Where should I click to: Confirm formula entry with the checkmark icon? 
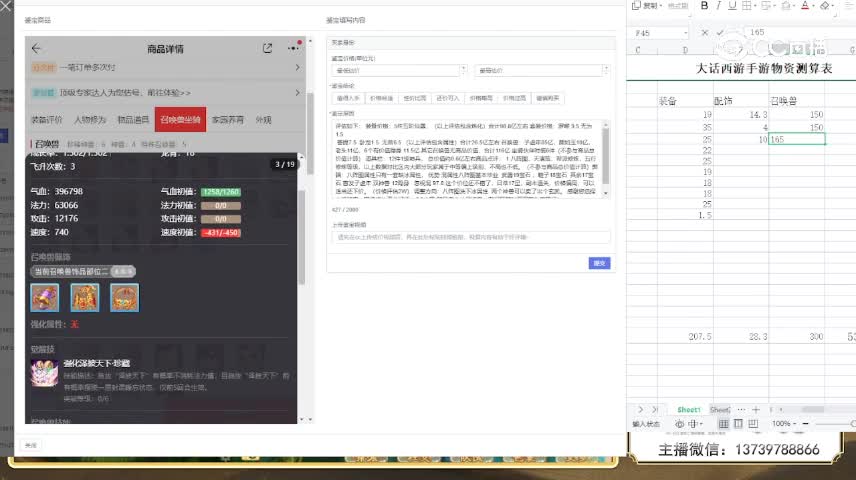coord(720,33)
